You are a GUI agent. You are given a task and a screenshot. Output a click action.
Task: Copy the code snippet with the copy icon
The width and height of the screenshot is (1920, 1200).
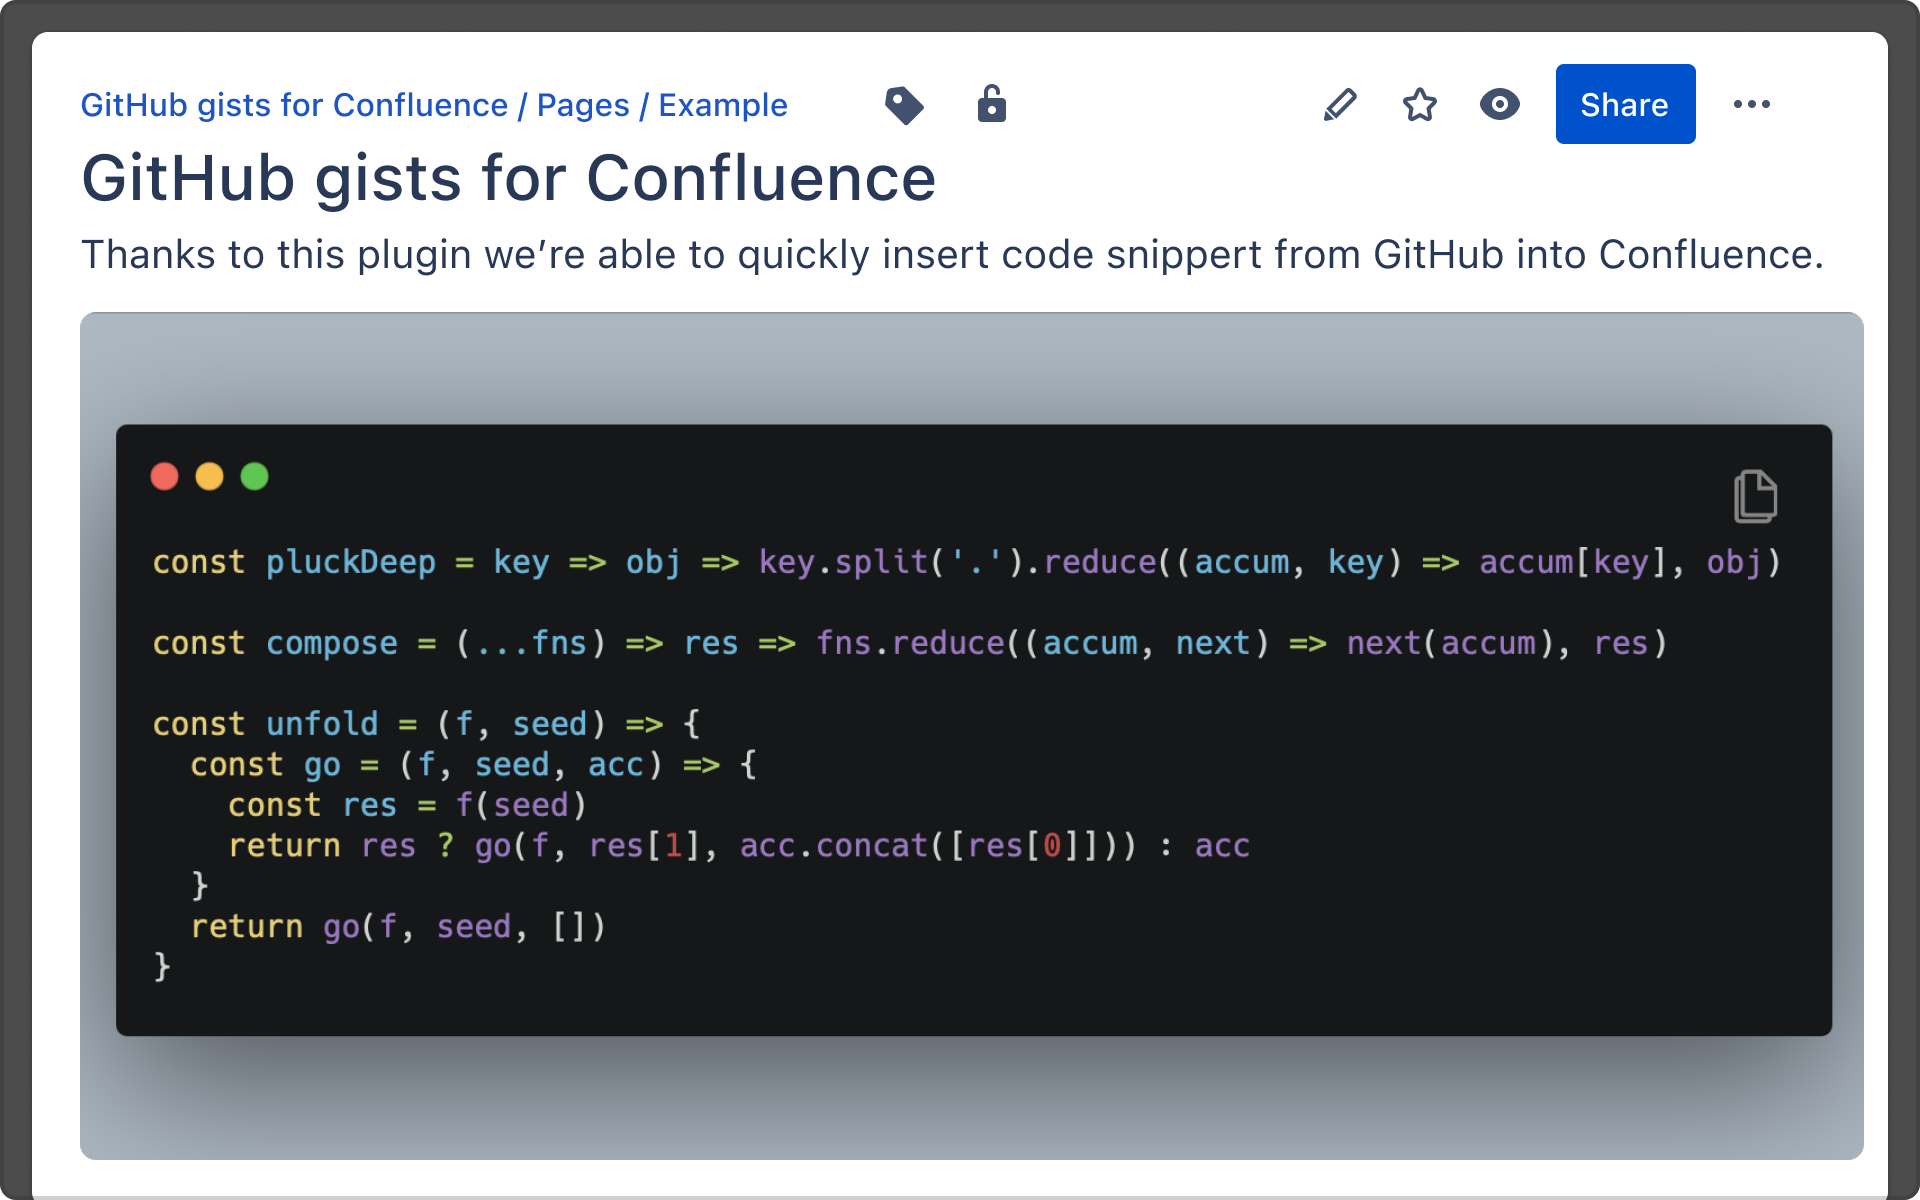click(1756, 495)
